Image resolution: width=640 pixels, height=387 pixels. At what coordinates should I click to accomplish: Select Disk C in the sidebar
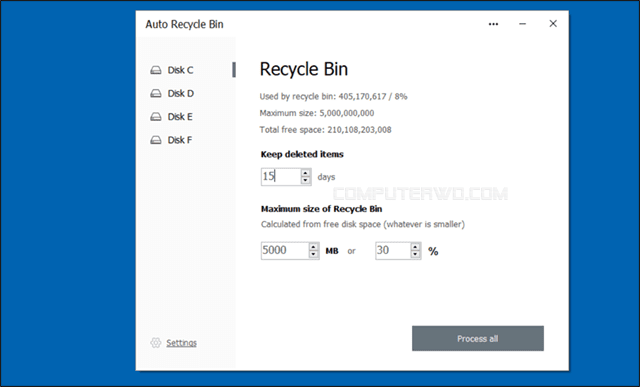coord(172,70)
